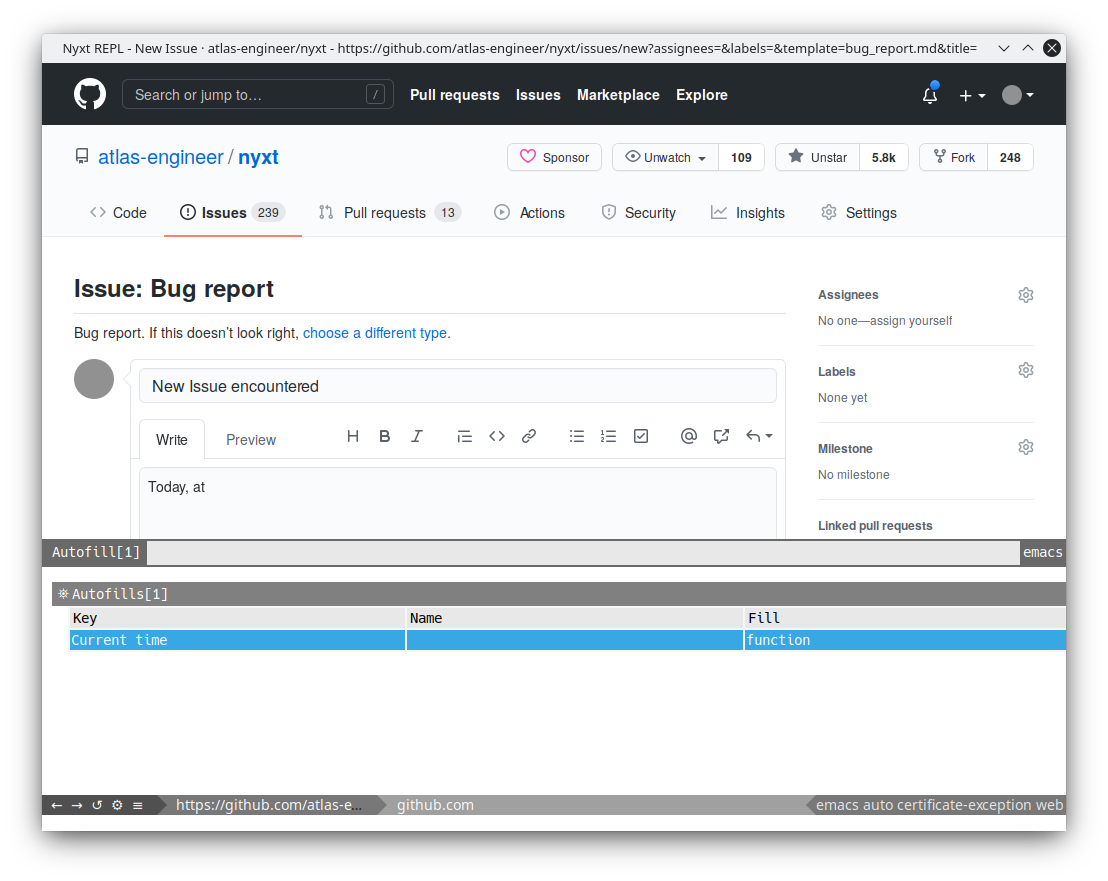Select the Current time autofill row
The width and height of the screenshot is (1108, 881).
567,640
